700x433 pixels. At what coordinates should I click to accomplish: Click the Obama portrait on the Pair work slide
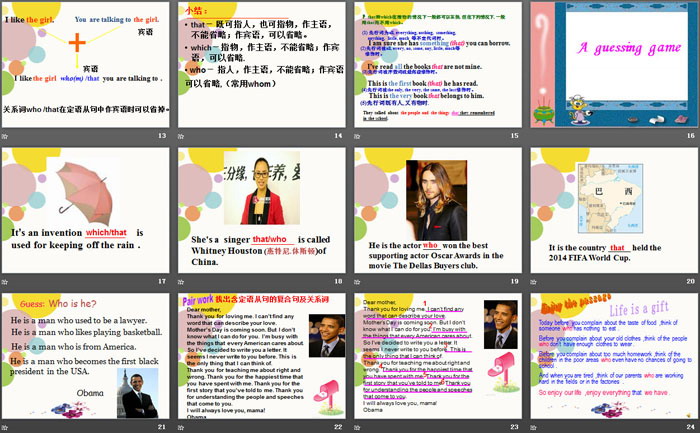point(324,336)
